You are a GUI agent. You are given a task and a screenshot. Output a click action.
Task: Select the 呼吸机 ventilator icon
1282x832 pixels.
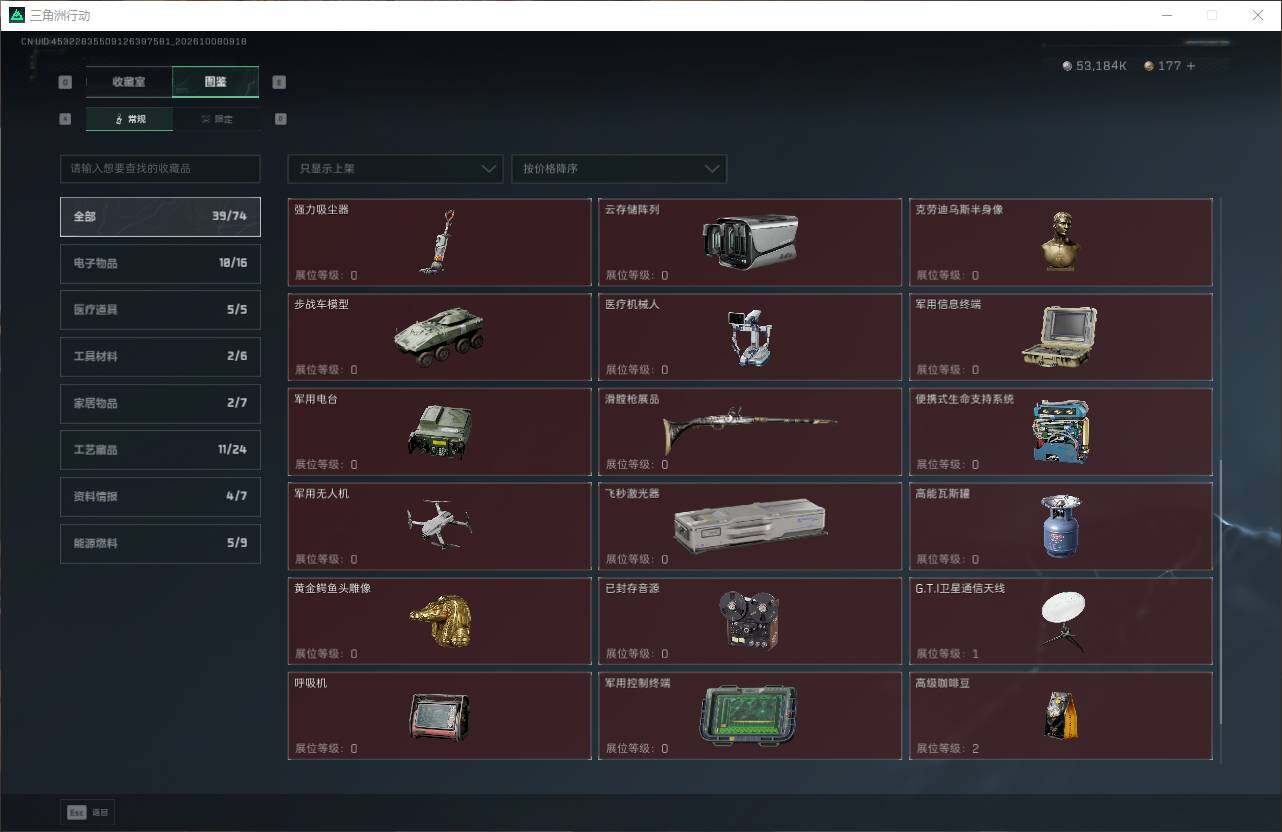tap(439, 716)
